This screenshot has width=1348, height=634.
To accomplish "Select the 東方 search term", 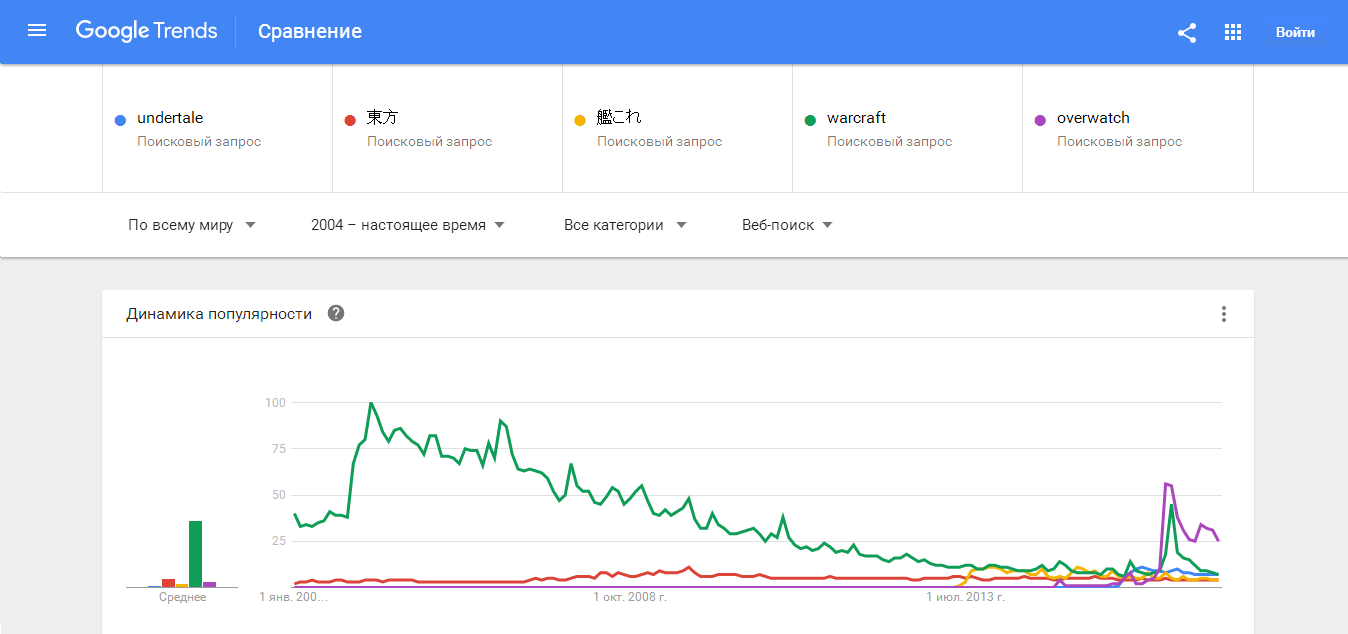I will pyautogui.click(x=447, y=128).
